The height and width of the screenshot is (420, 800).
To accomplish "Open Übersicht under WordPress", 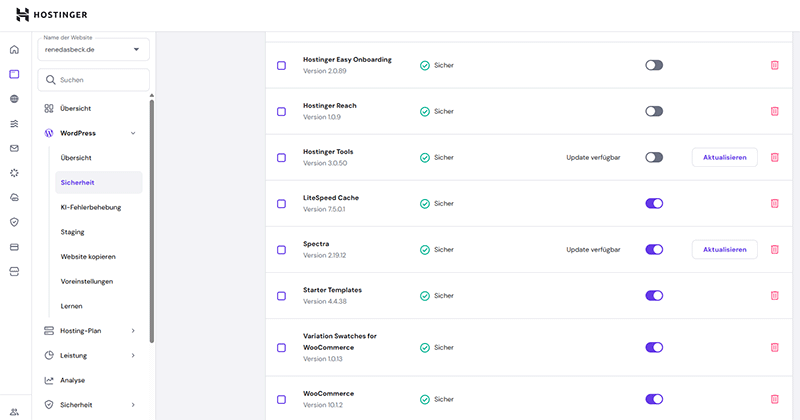I will click(x=76, y=158).
